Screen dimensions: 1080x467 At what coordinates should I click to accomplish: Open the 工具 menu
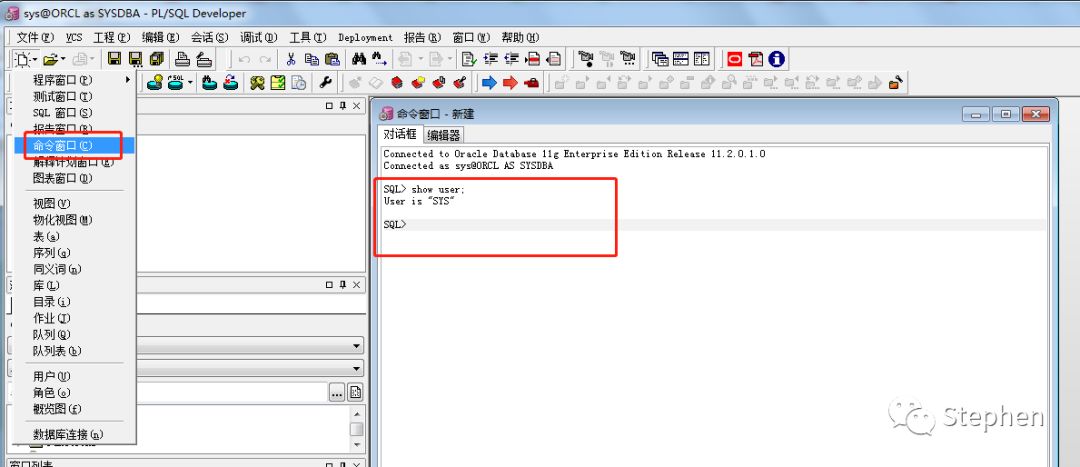308,37
